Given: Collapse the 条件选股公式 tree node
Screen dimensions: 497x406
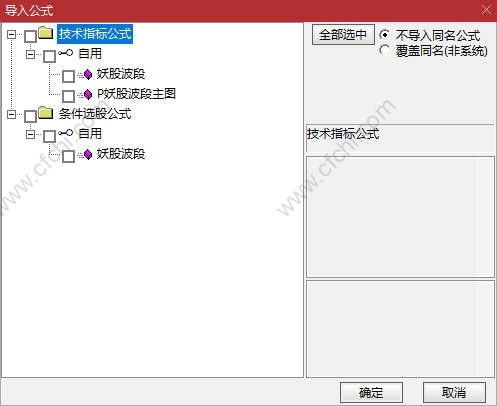Looking at the screenshot, I should pos(12,114).
